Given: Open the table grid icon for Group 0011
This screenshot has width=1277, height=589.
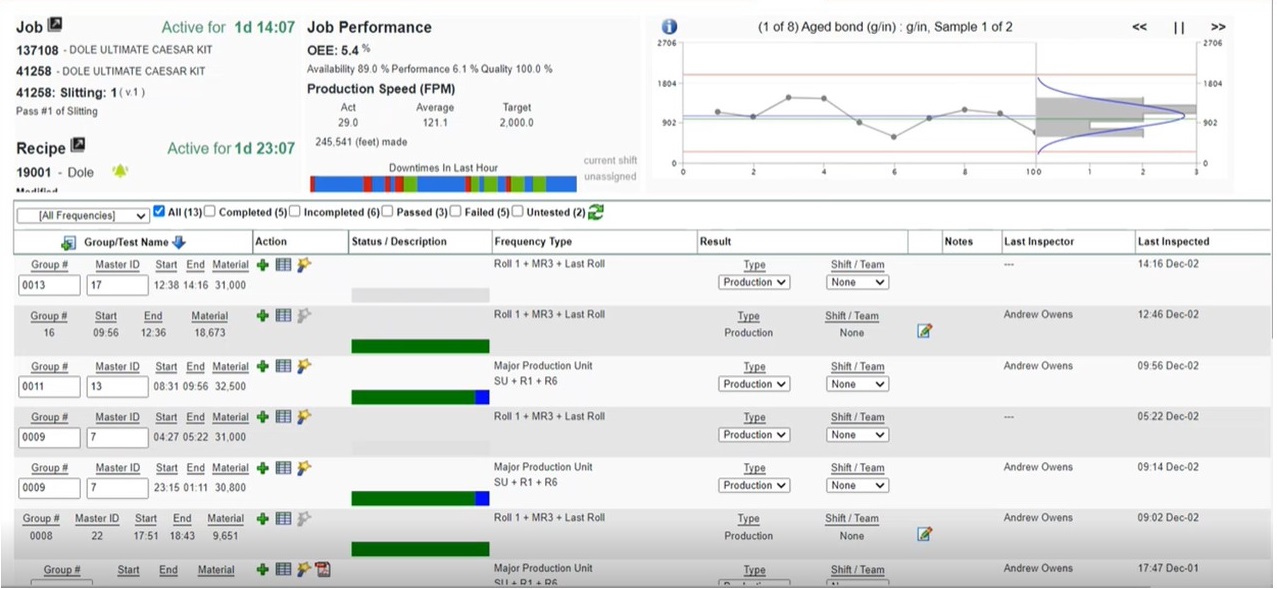Looking at the screenshot, I should click(283, 366).
